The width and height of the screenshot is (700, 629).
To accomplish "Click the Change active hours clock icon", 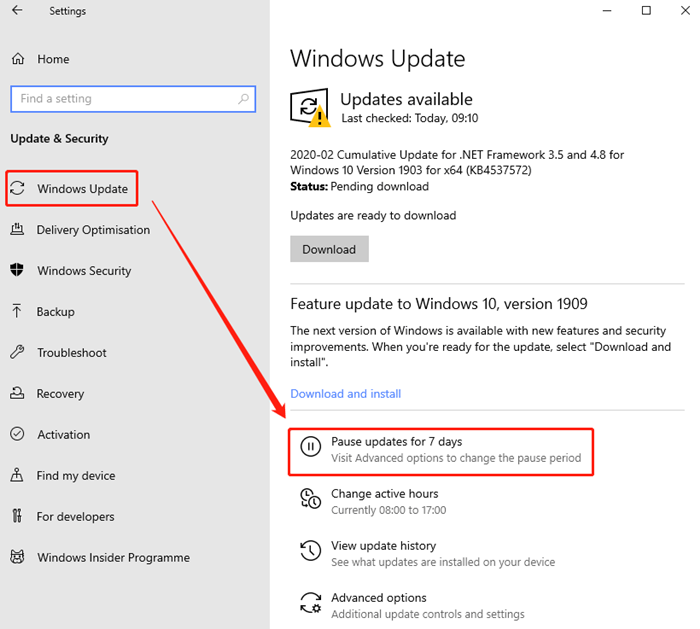I will [x=311, y=499].
